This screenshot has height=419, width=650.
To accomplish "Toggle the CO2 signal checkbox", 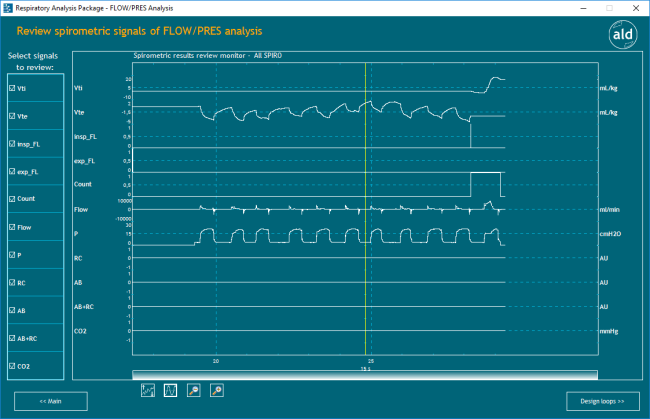I will [12, 367].
